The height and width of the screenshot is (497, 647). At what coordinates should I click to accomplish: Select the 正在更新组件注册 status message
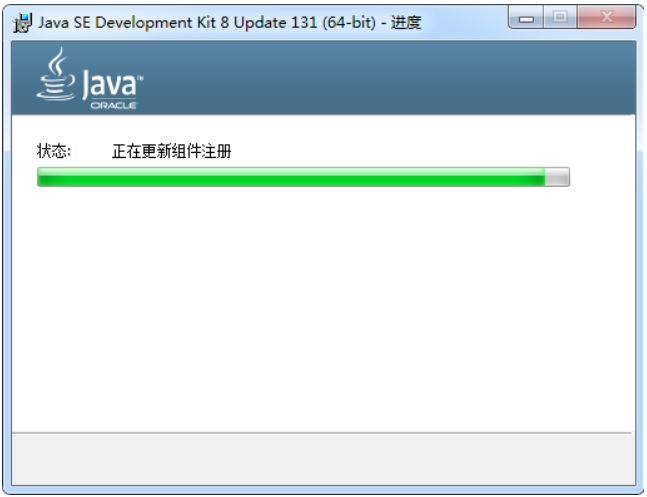point(171,151)
